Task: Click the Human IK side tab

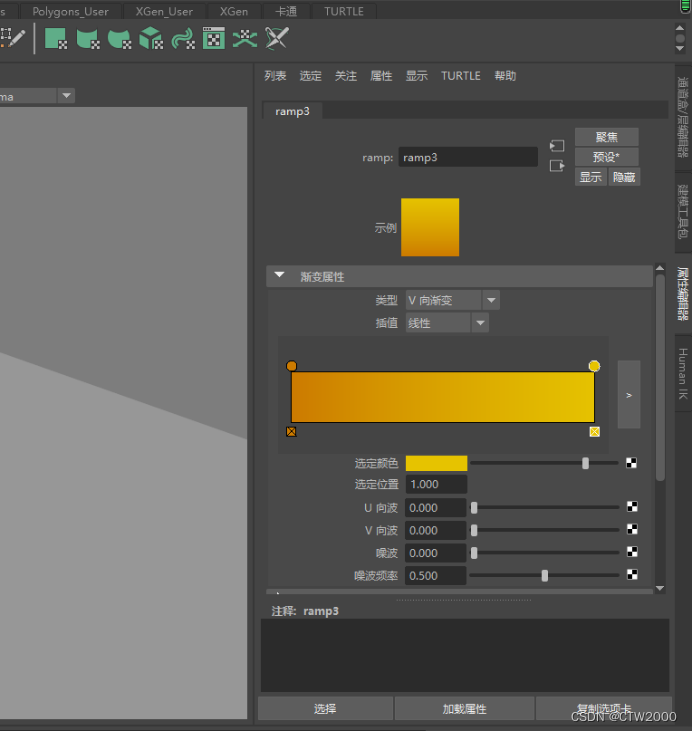Action: coord(683,373)
